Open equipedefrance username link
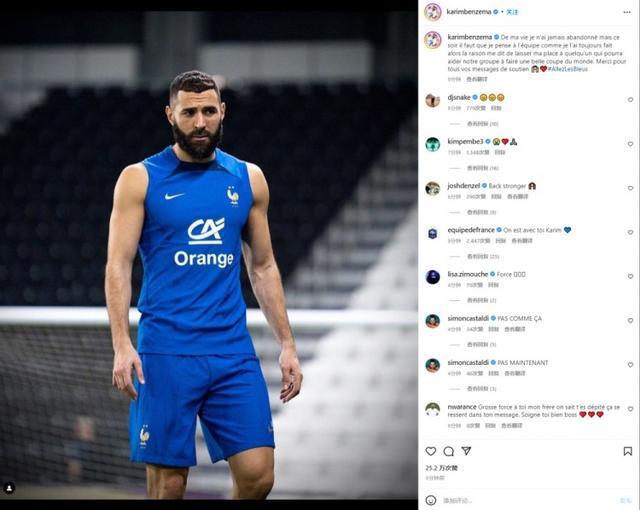Screen dimensions: 640x510 point(471,230)
